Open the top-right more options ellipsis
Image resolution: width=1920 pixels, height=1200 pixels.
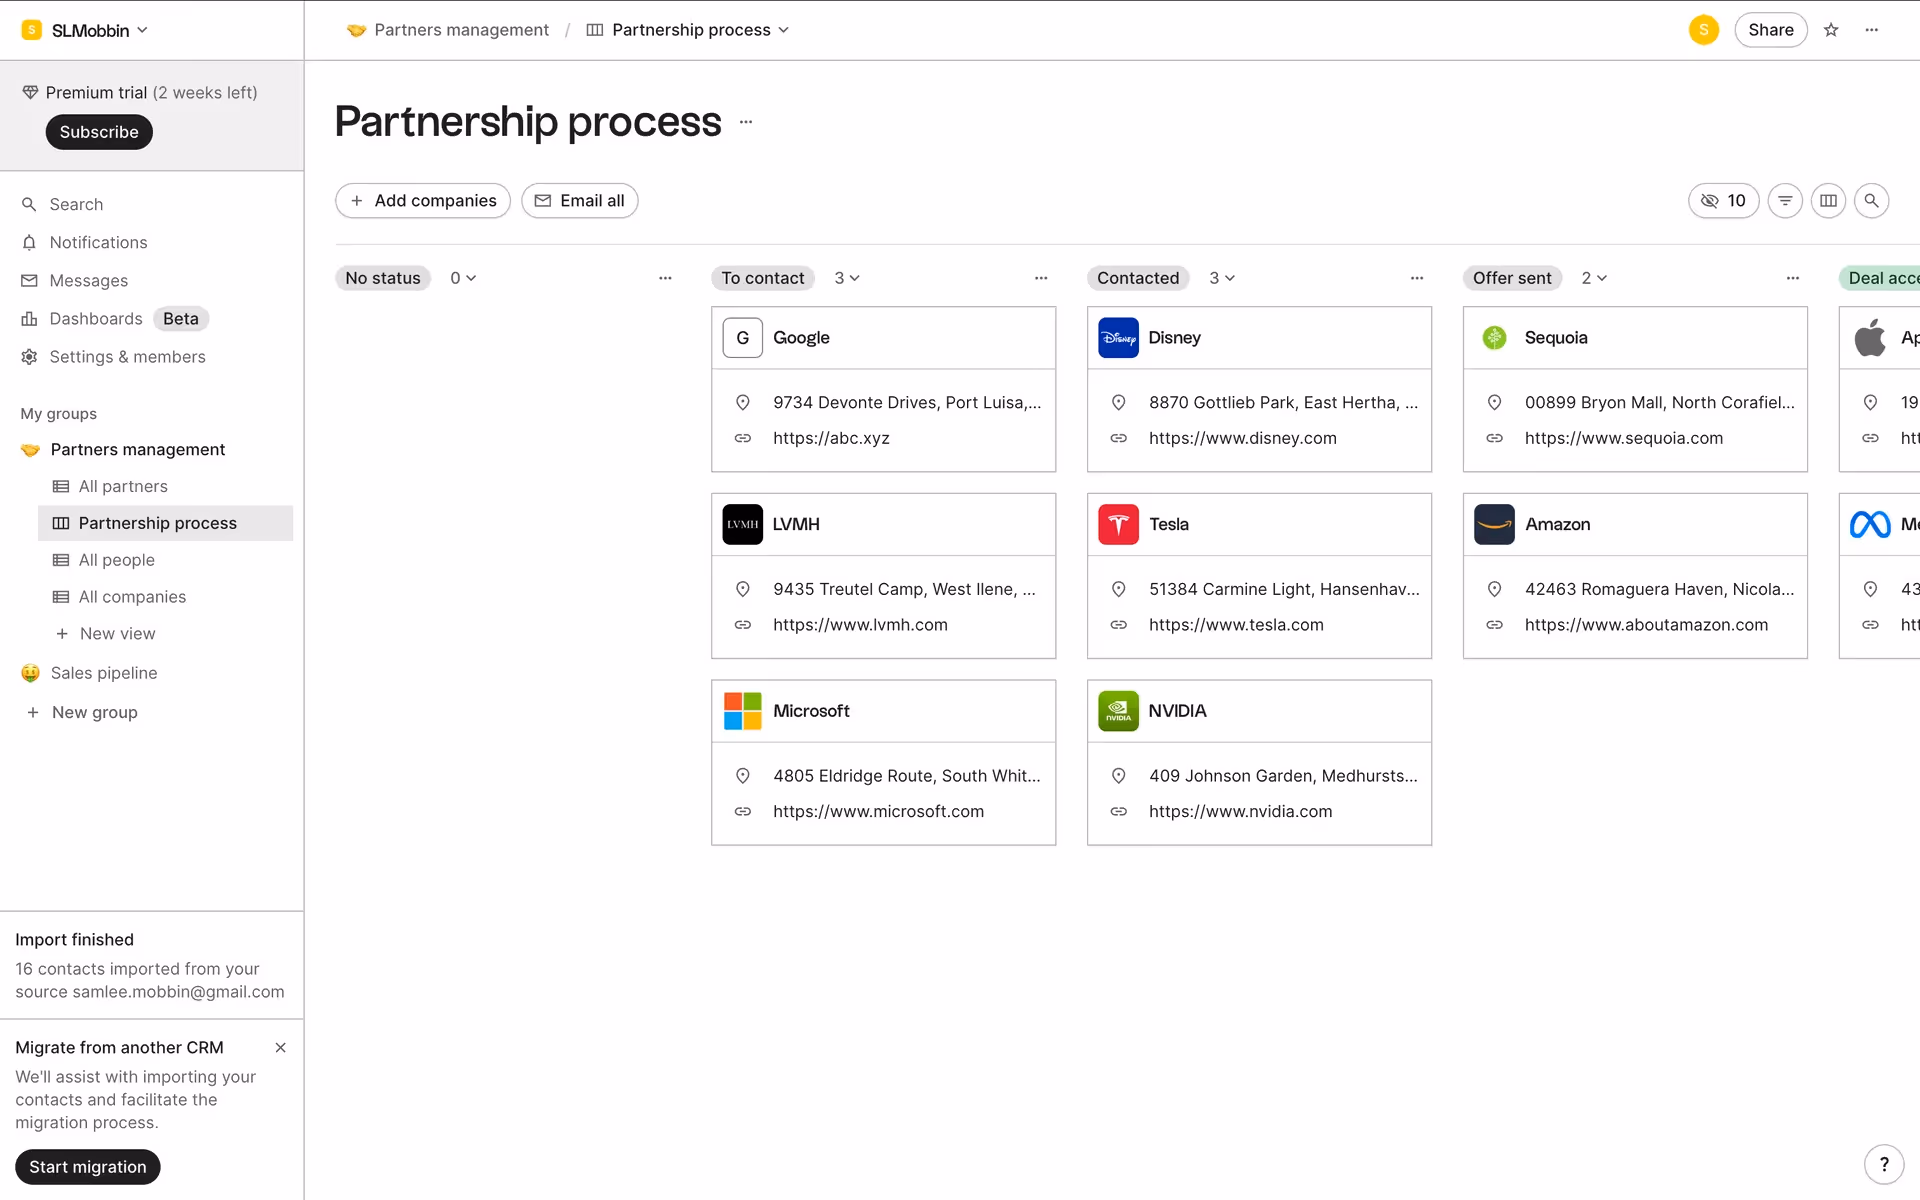[1872, 30]
